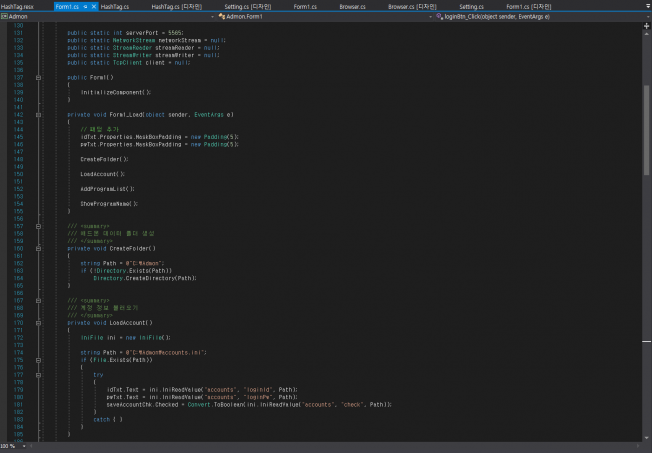Click the accounts.ini path string line

pyautogui.click(x=143, y=353)
